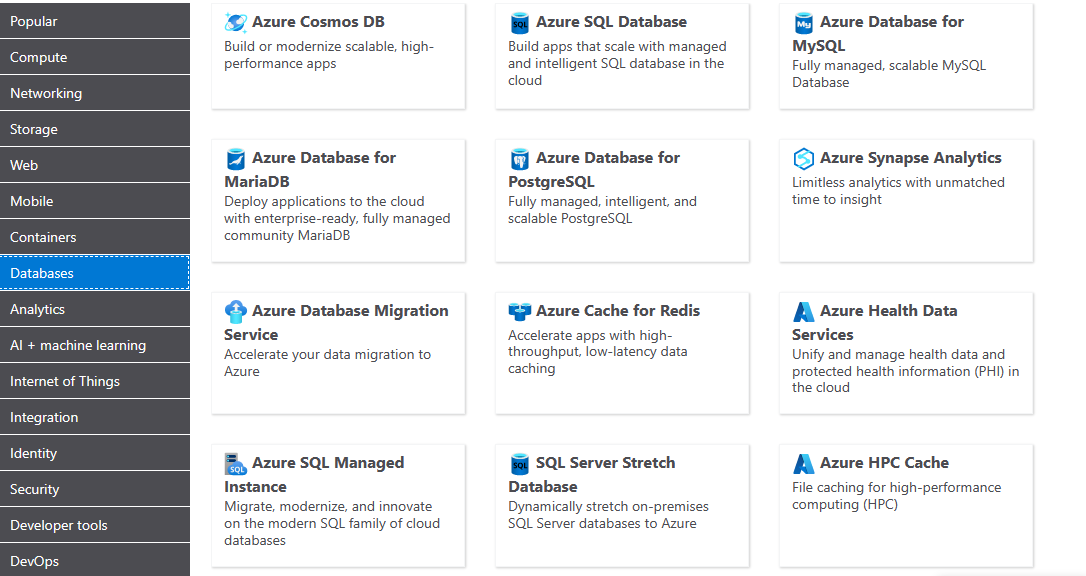Click 'Fully managed, scalable MySQL Database' text
This screenshot has width=1086, height=576.
point(889,74)
